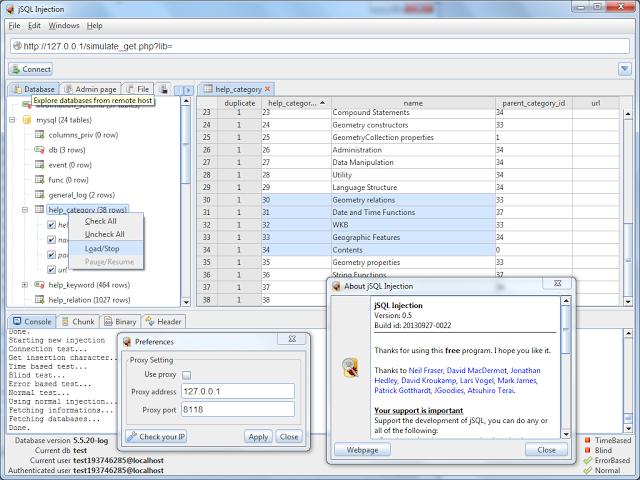Uncheck the first column checkbox under help_category
This screenshot has height=480, width=640.
click(x=51, y=225)
